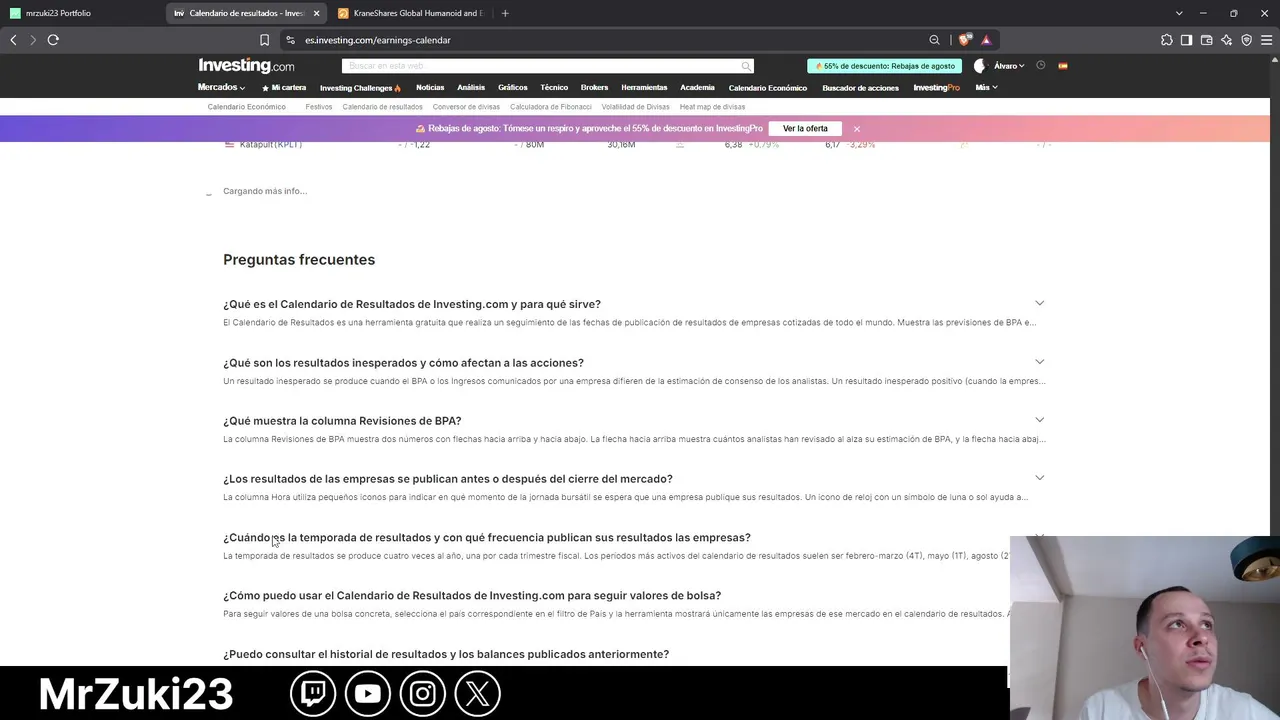The width and height of the screenshot is (1280, 720).
Task: Open the X icon in the bottom overlay
Action: pyautogui.click(x=477, y=693)
